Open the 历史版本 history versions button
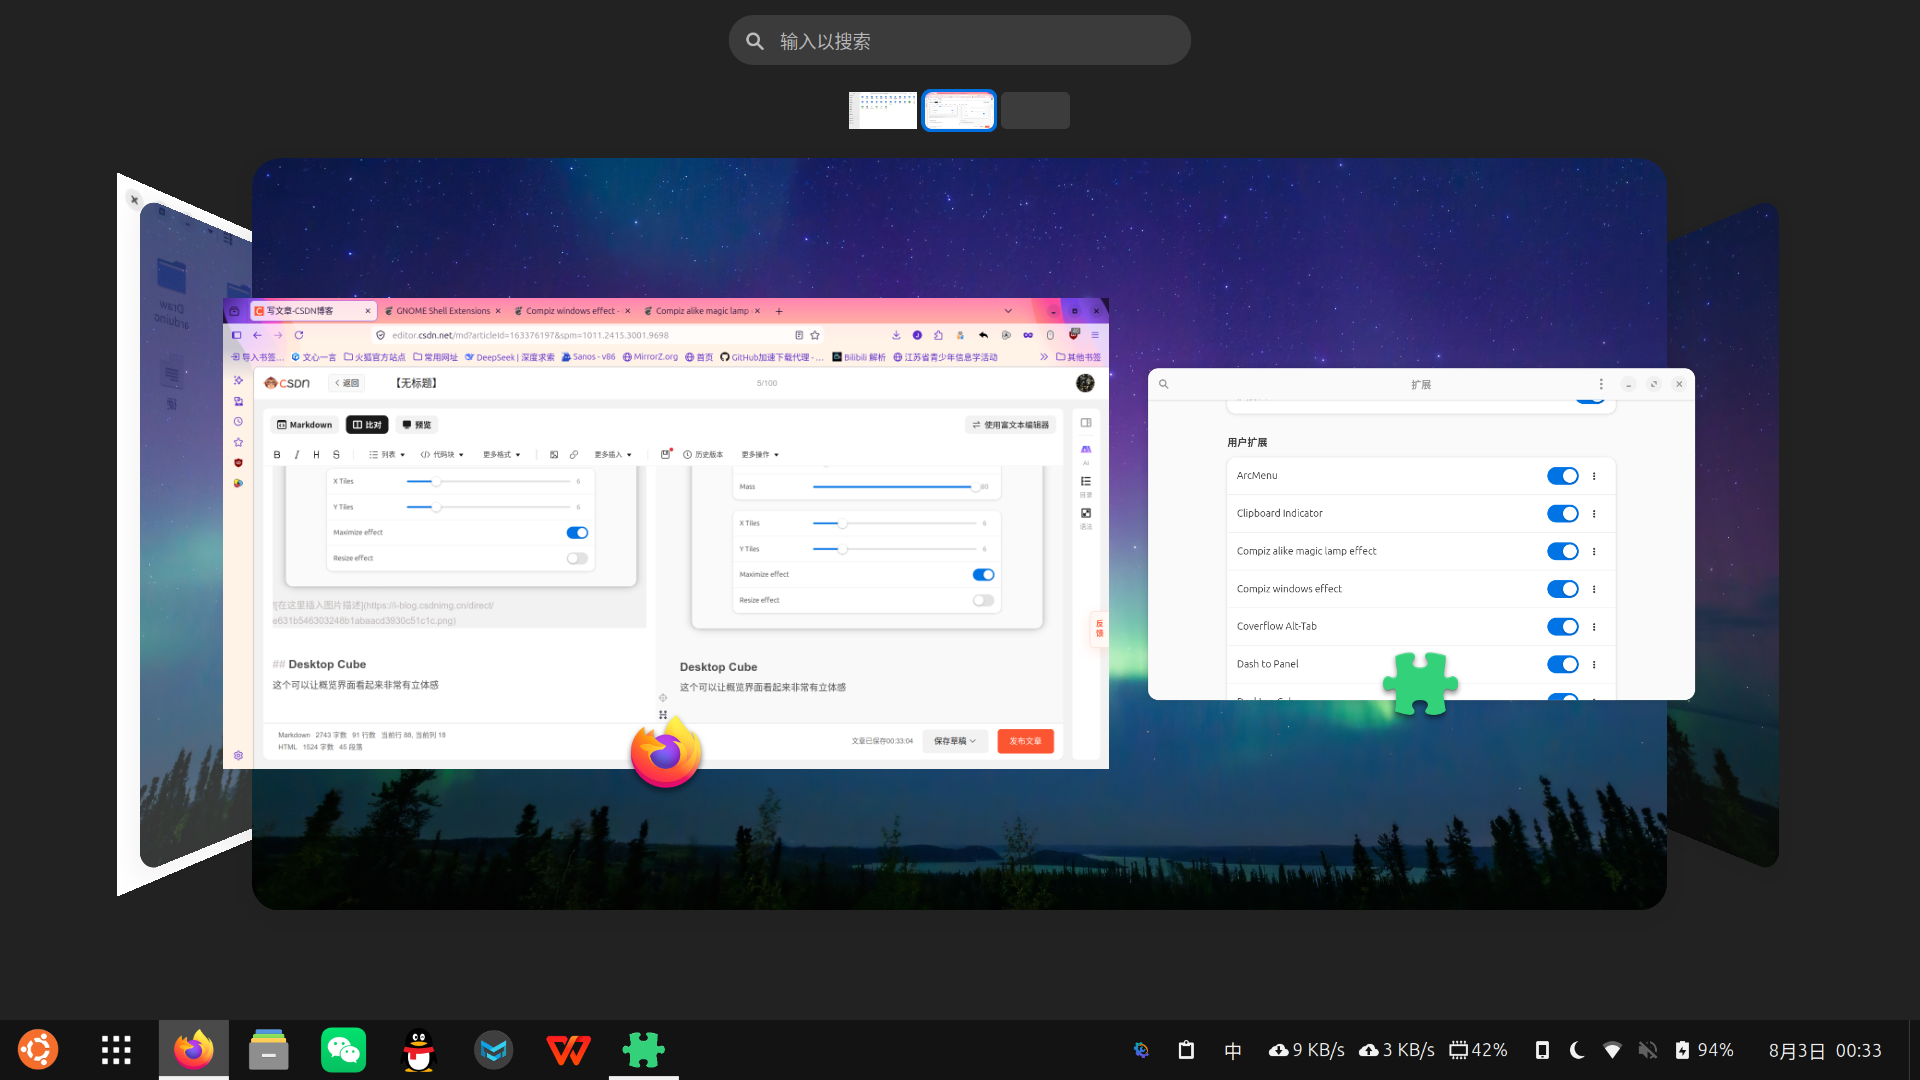This screenshot has height=1080, width=1920. point(703,455)
